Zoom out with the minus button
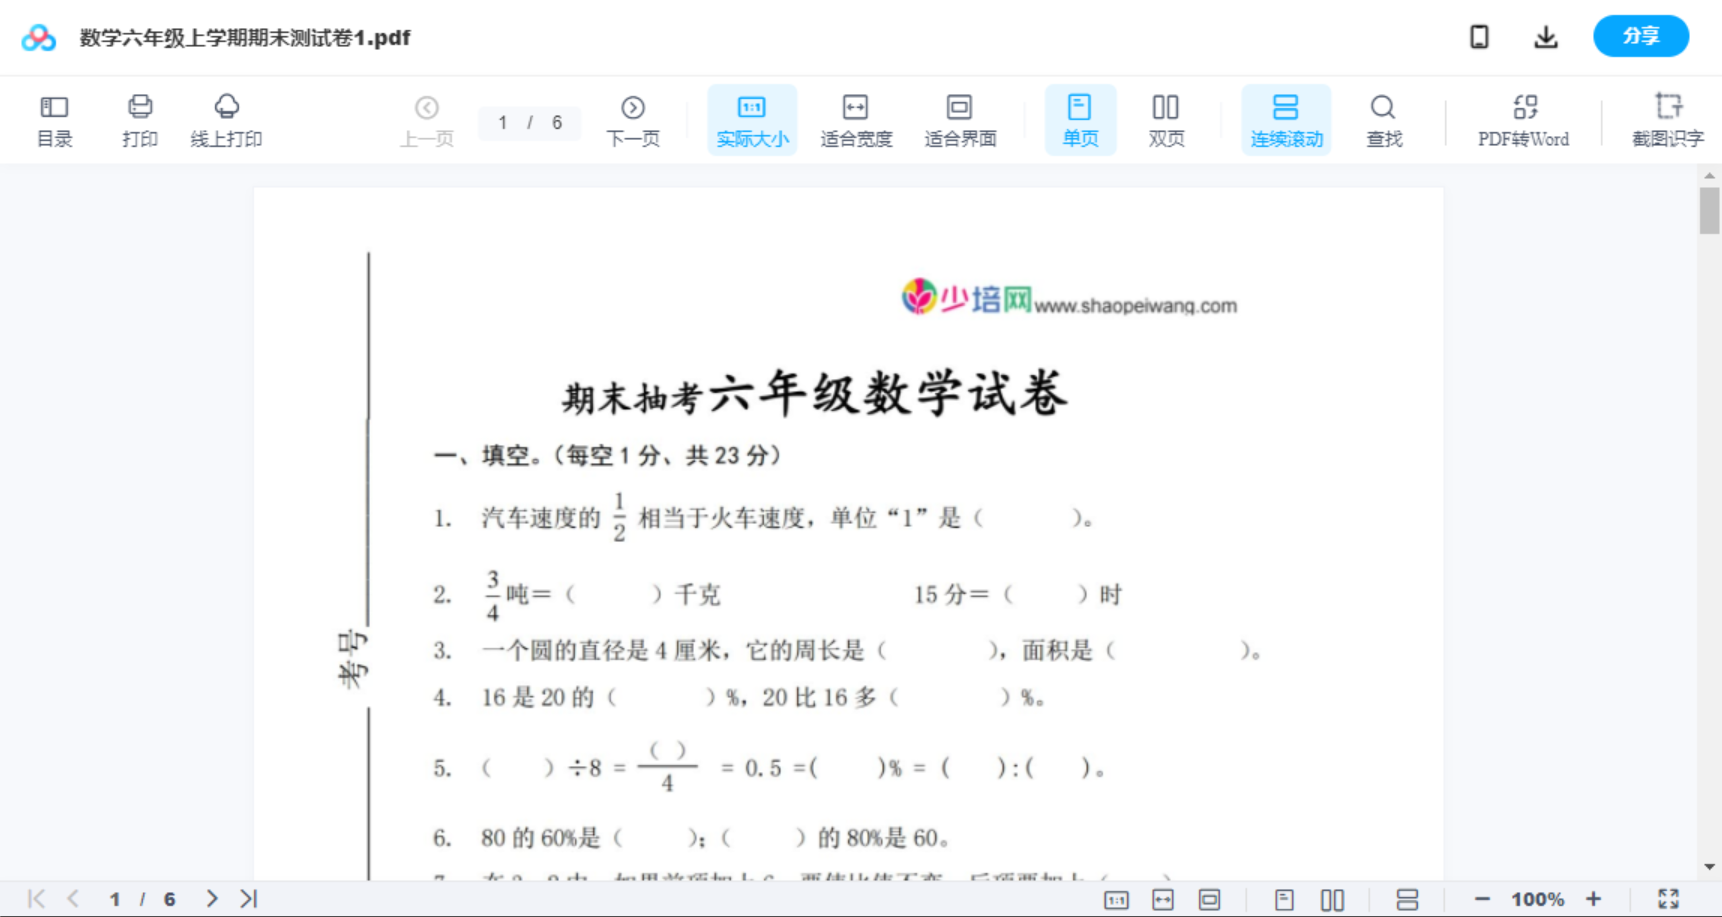The height and width of the screenshot is (917, 1722). click(1482, 899)
